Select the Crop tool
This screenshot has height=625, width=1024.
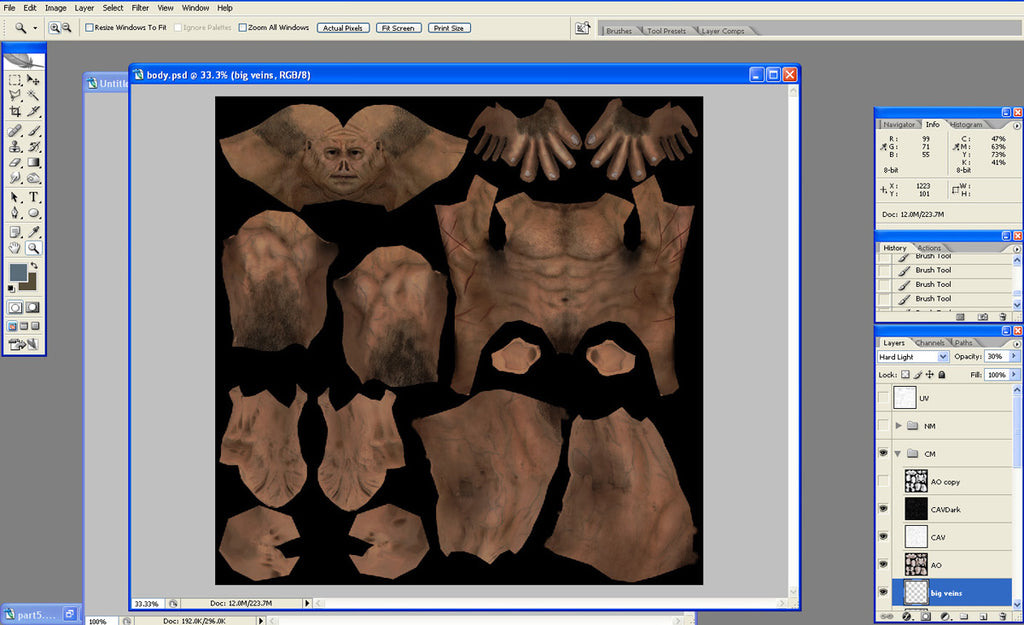coord(15,112)
